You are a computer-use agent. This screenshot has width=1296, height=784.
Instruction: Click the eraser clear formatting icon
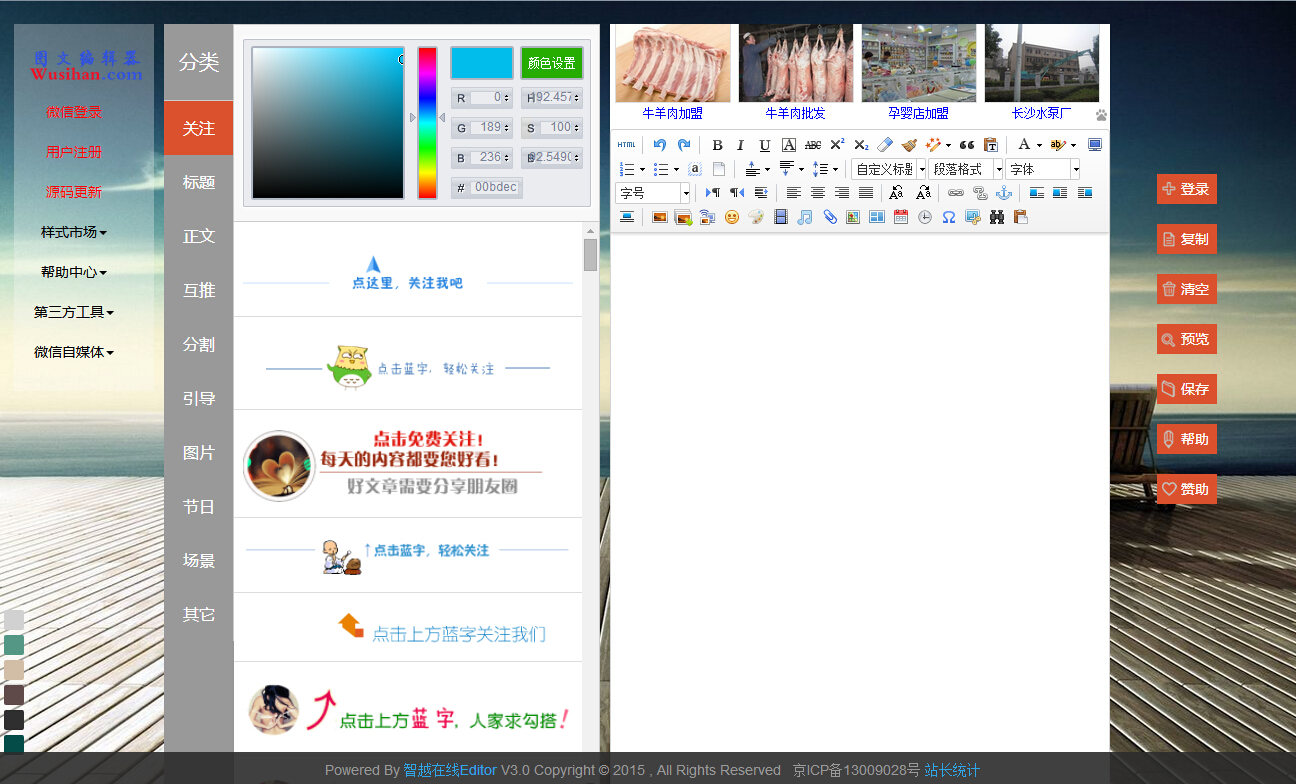pos(884,145)
